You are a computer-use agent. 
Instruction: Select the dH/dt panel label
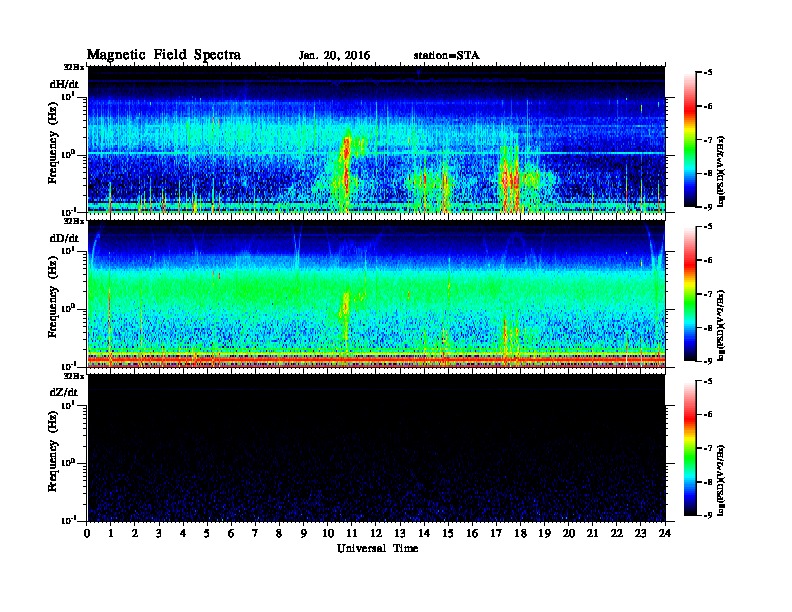pyautogui.click(x=64, y=84)
